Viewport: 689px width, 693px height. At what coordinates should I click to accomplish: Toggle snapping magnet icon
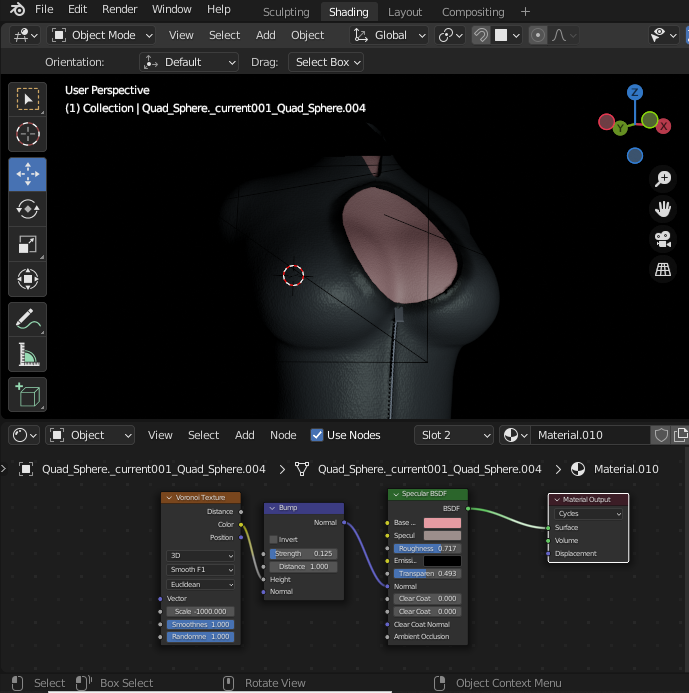pyautogui.click(x=481, y=35)
